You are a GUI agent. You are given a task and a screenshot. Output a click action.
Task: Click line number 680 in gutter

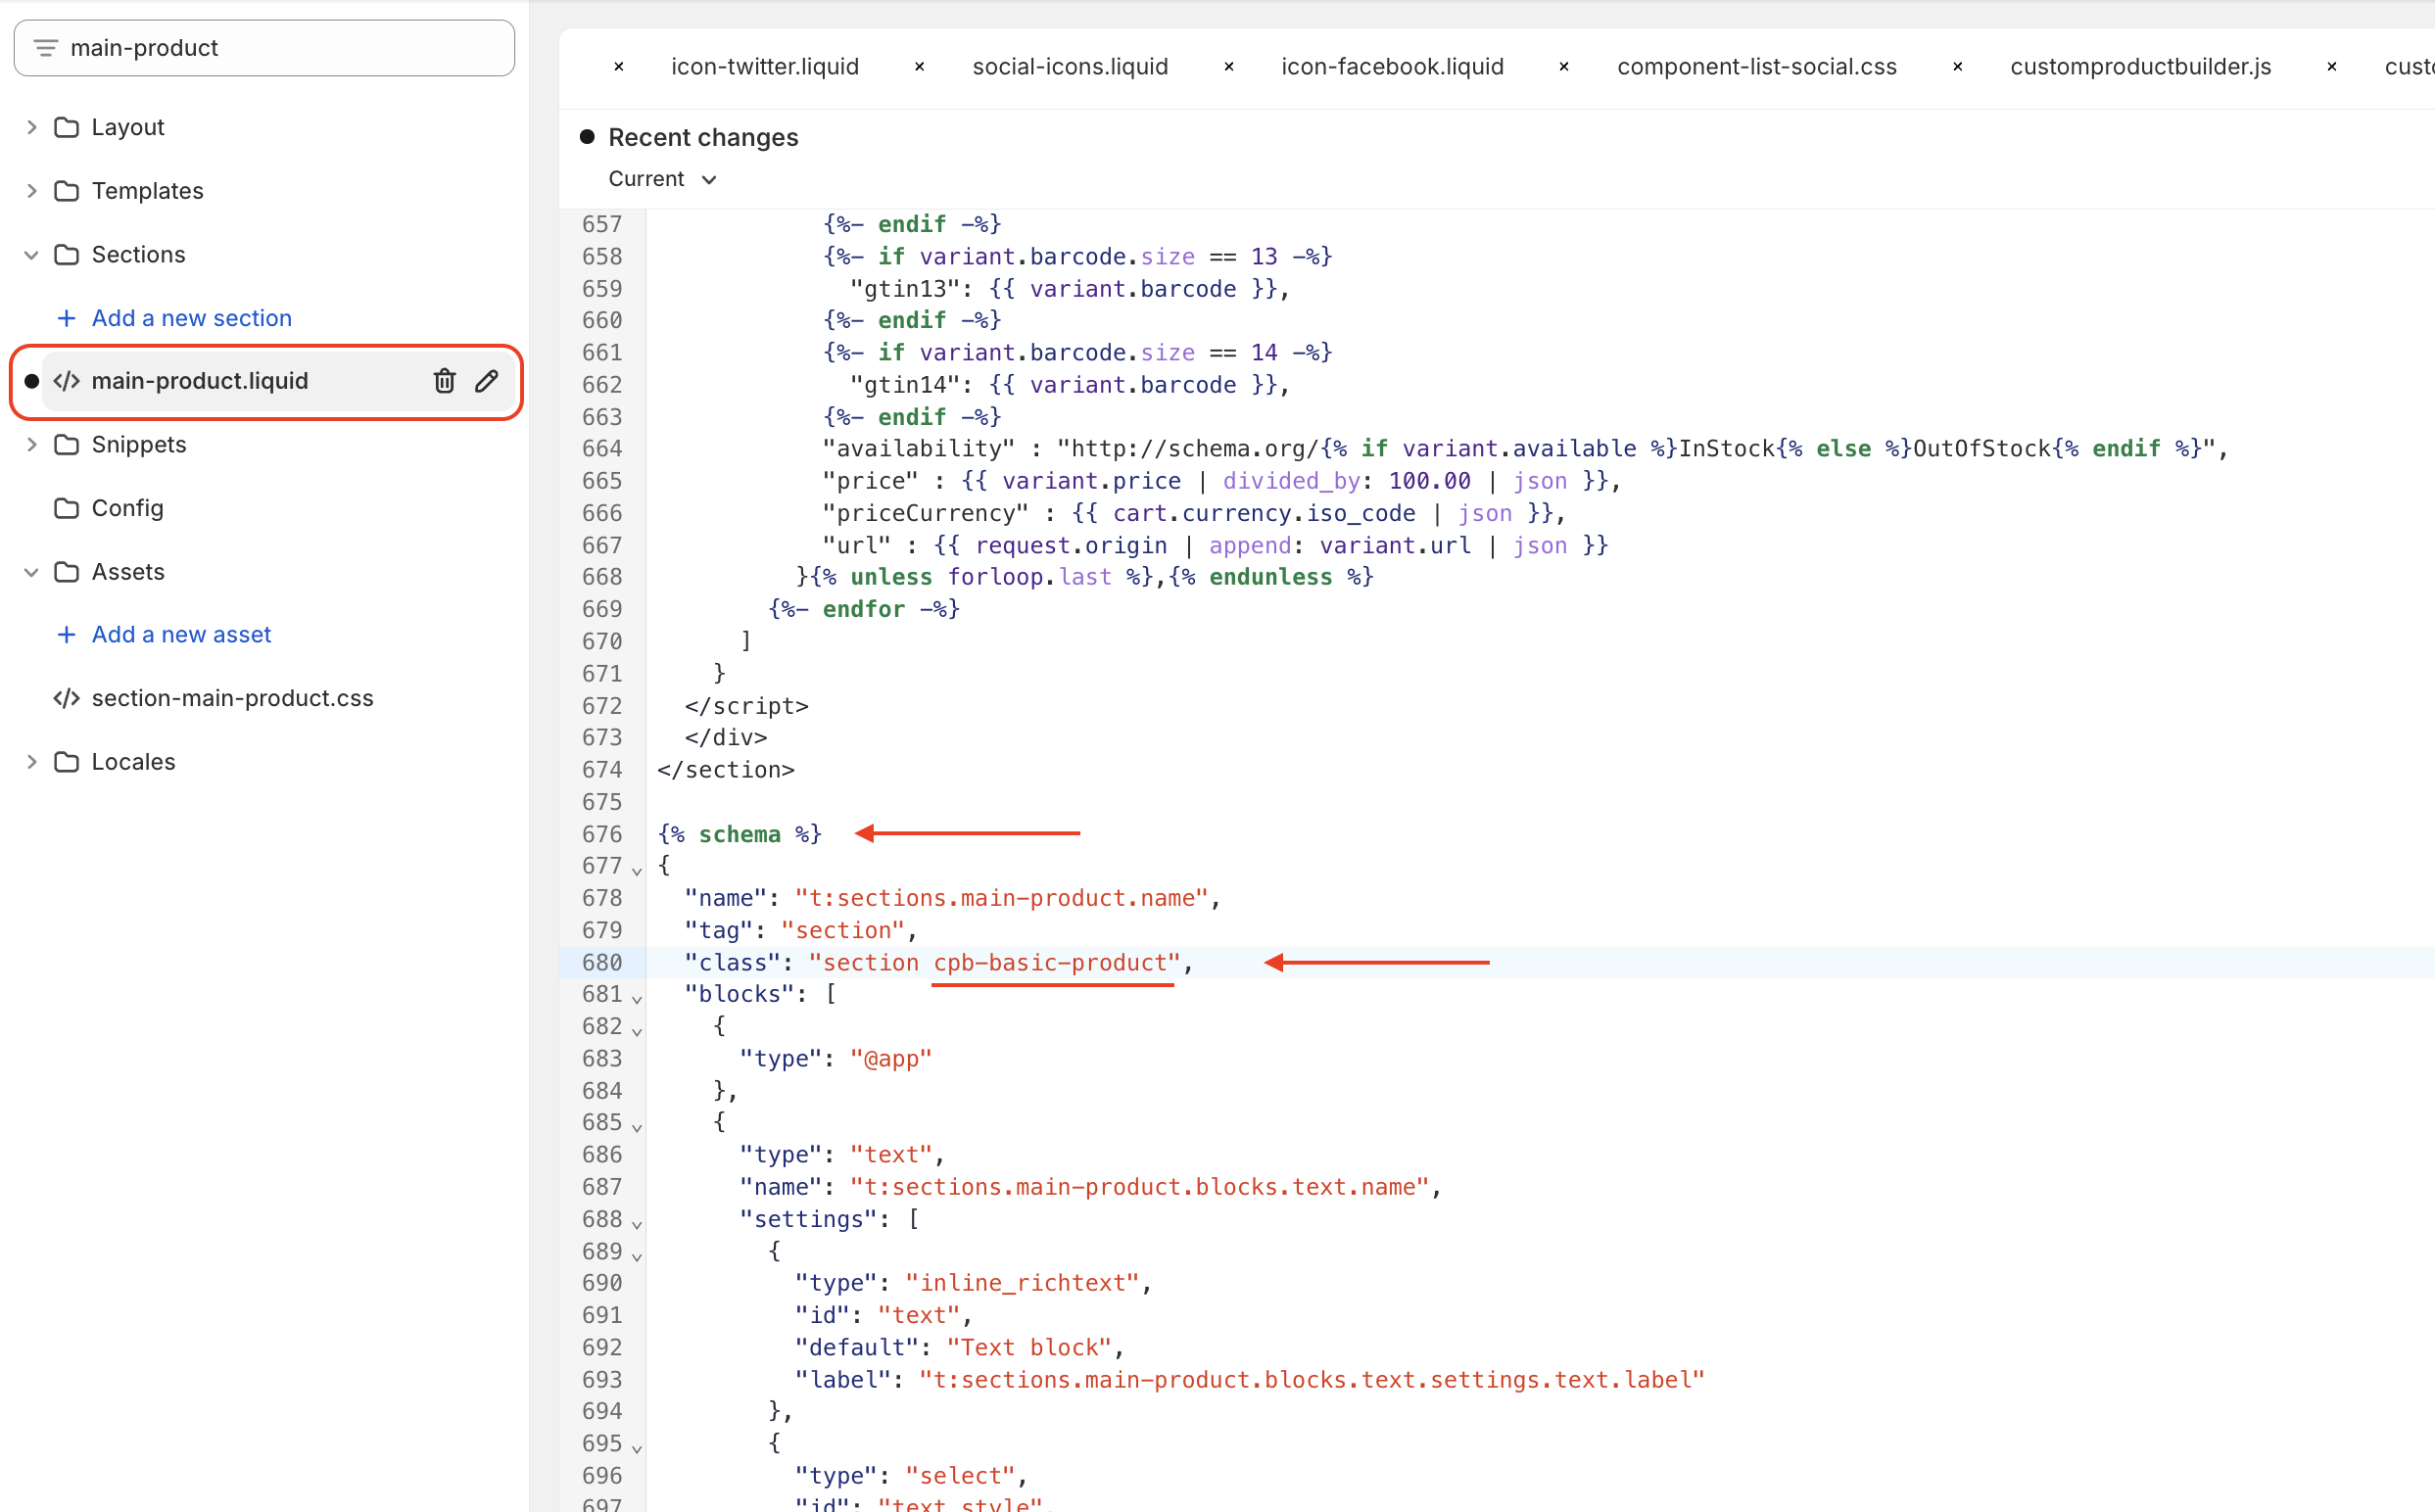point(601,962)
